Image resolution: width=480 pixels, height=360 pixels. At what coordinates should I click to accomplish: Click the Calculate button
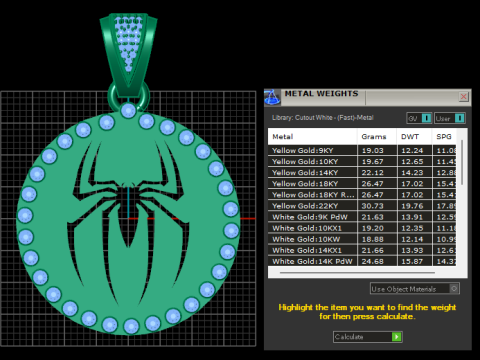[x=368, y=337]
